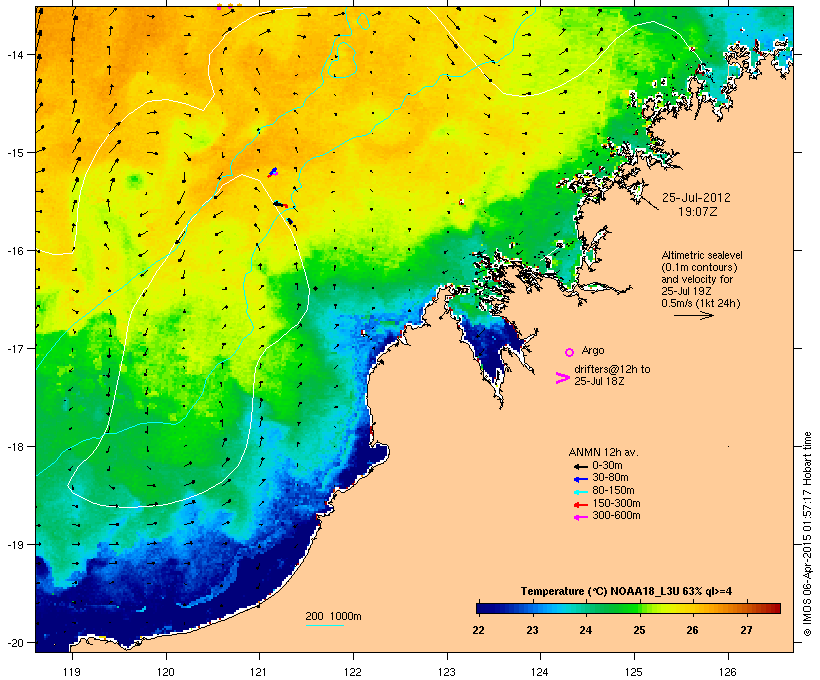Click the blue 30-80m legend arrow
Image resolution: width=820 pixels, height=680 pixels.
(x=580, y=479)
